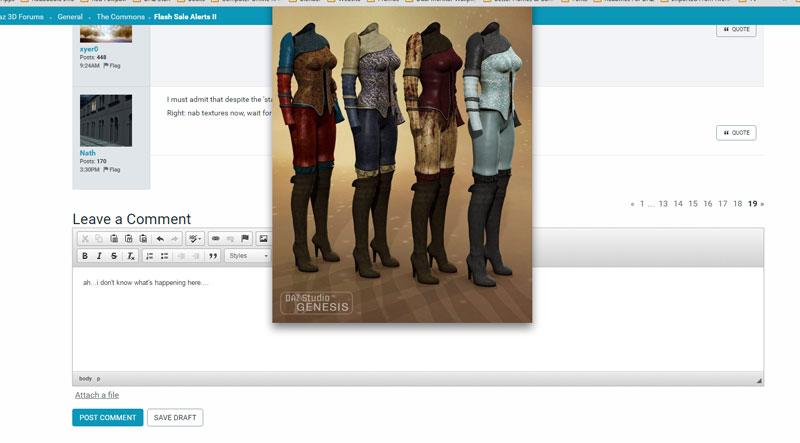Click the increase indent icon
Viewport: 800px width, 443px height.
coord(196,256)
